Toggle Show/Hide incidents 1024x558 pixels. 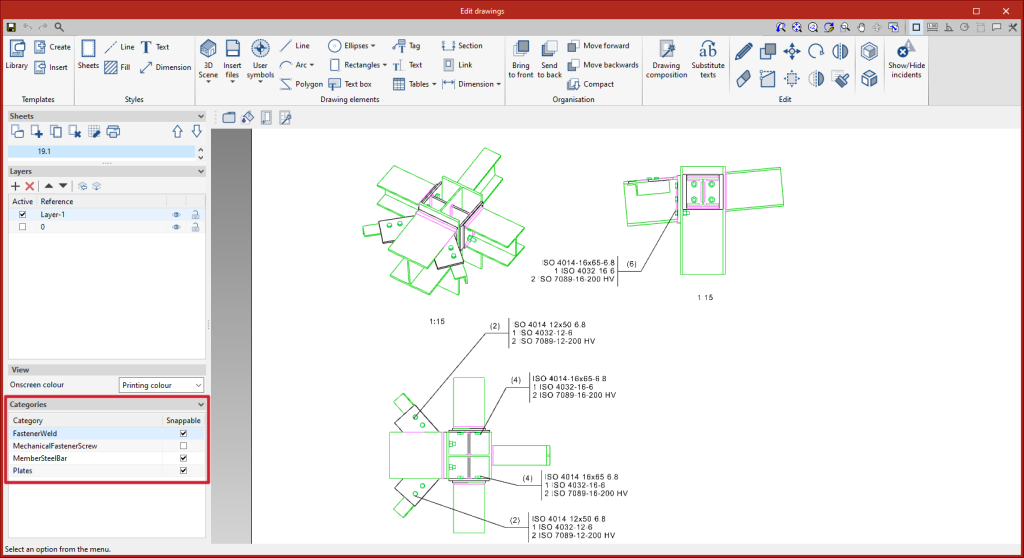coord(906,59)
